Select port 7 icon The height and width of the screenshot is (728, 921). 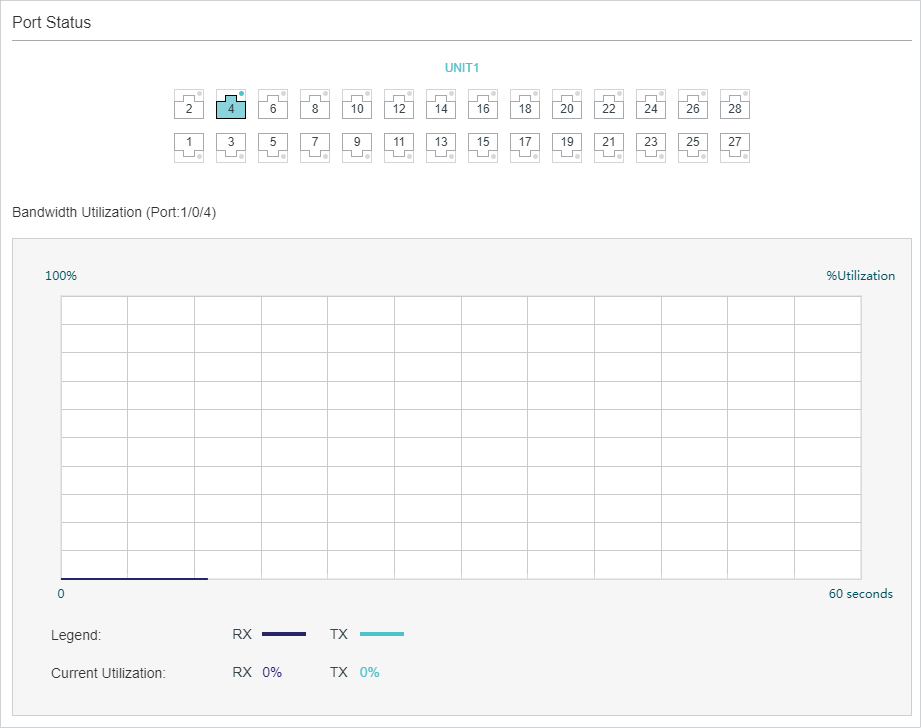(x=315, y=147)
